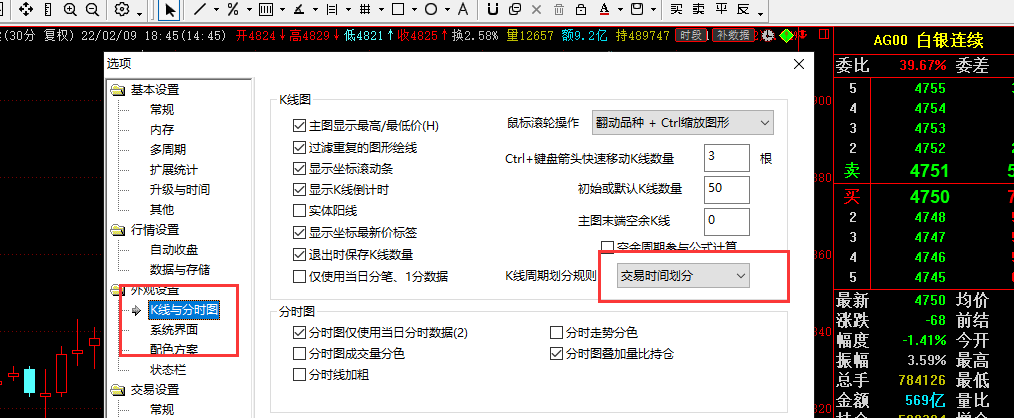
Task: Select the line drawing tool
Action: point(200,9)
